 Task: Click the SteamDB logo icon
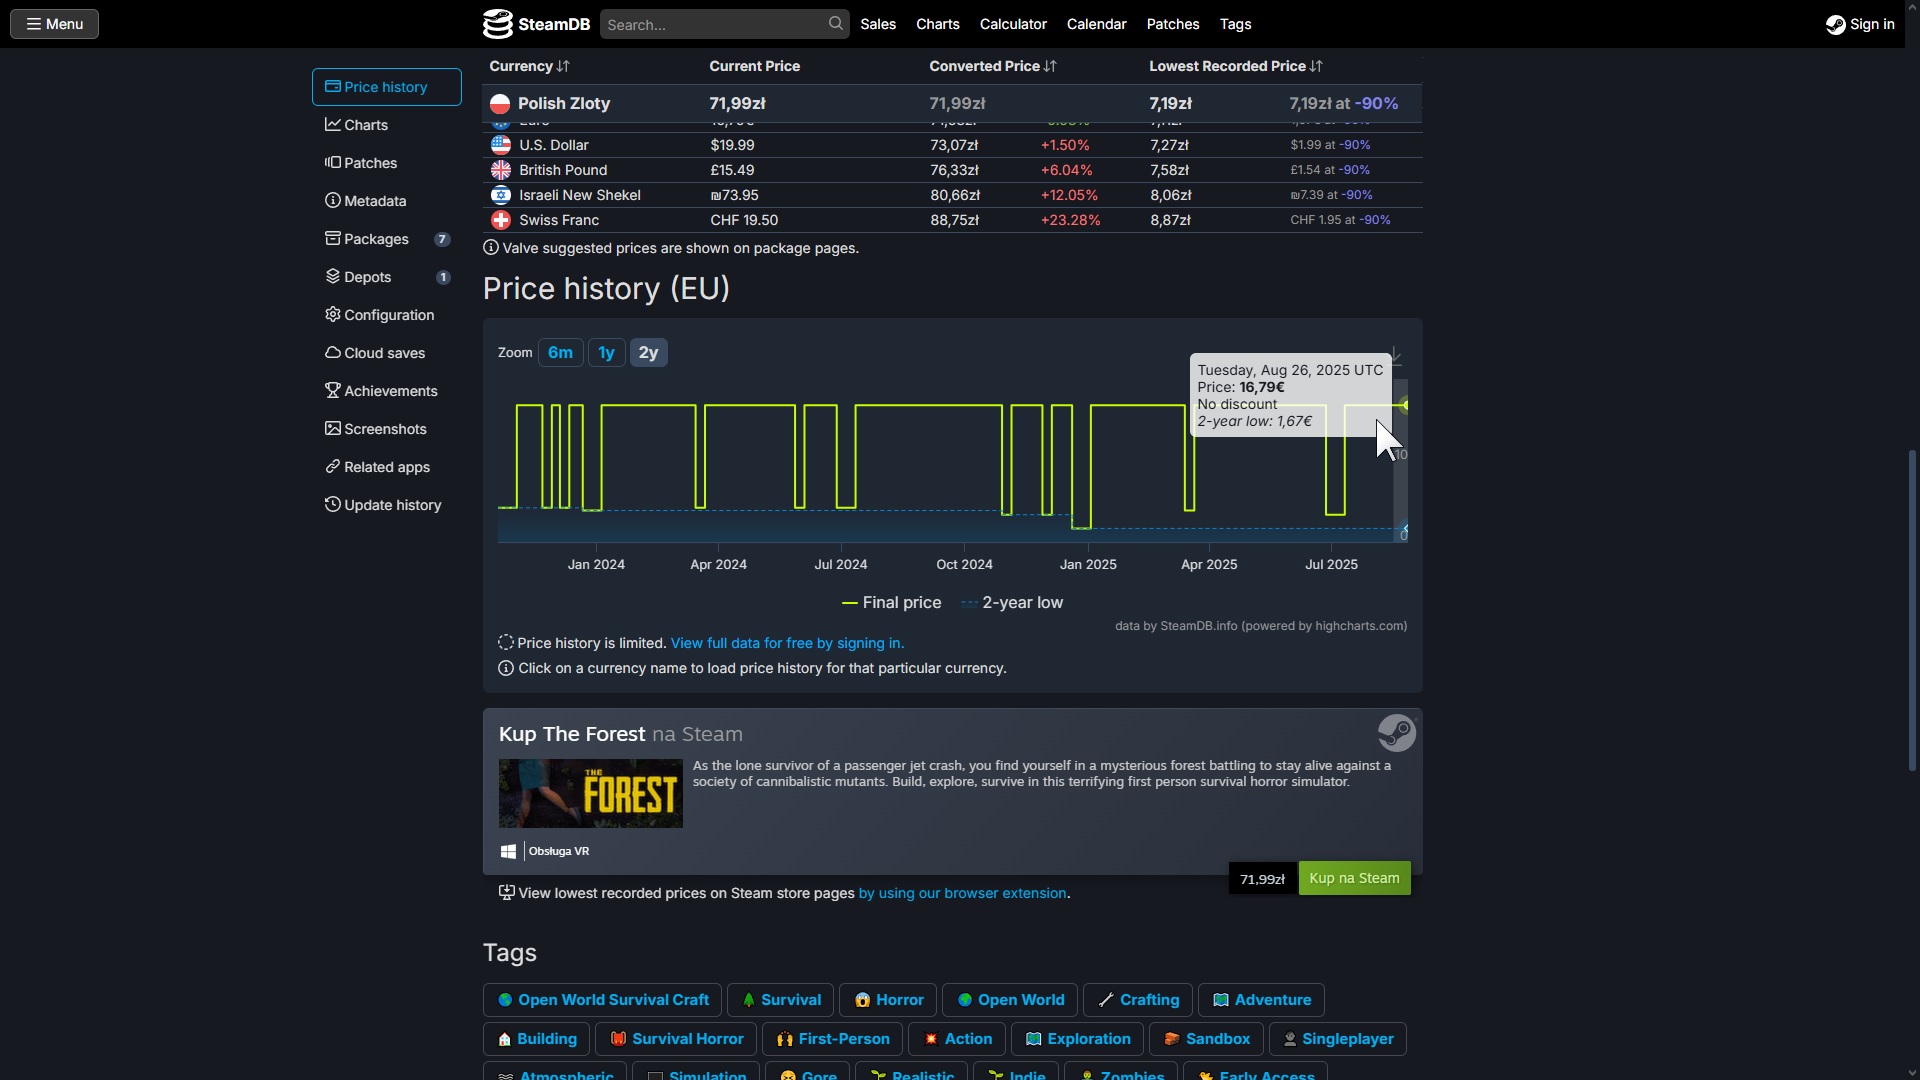point(497,24)
